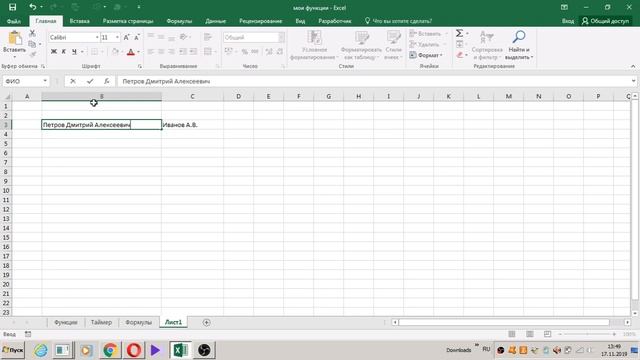Open Chrome from the taskbar
Screen dimensions: 640x360
click(110, 350)
